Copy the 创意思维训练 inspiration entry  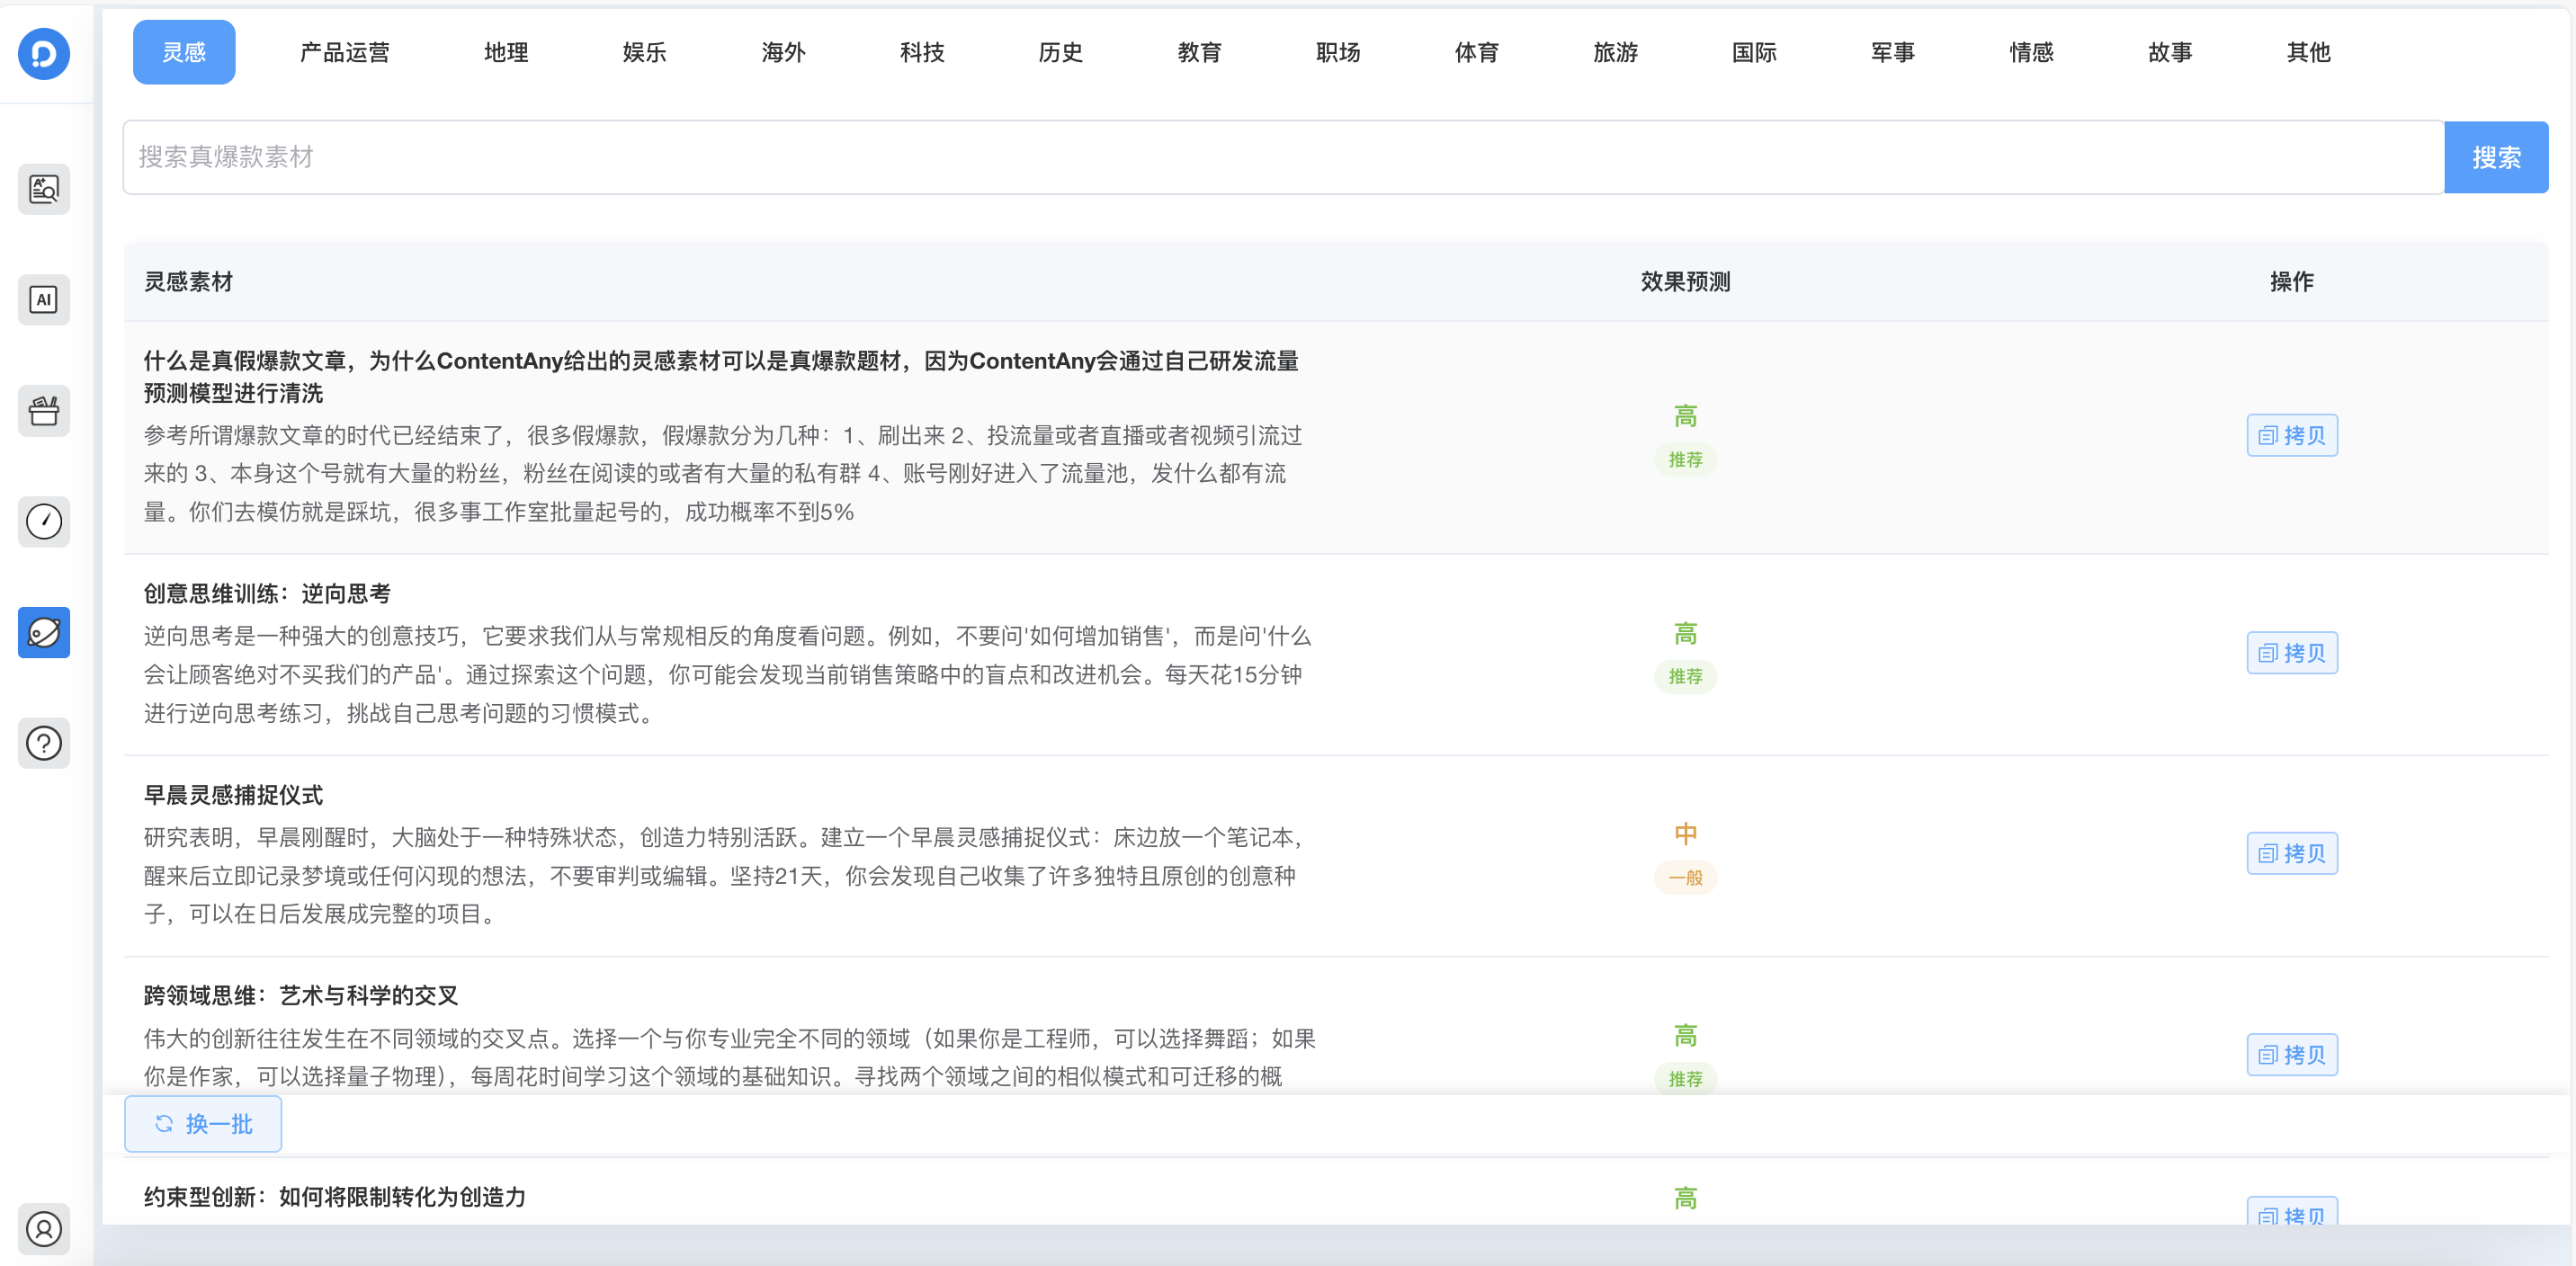point(2292,652)
